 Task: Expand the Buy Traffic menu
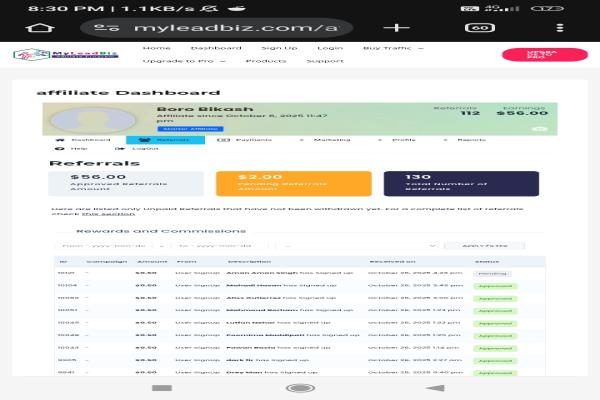pos(392,47)
